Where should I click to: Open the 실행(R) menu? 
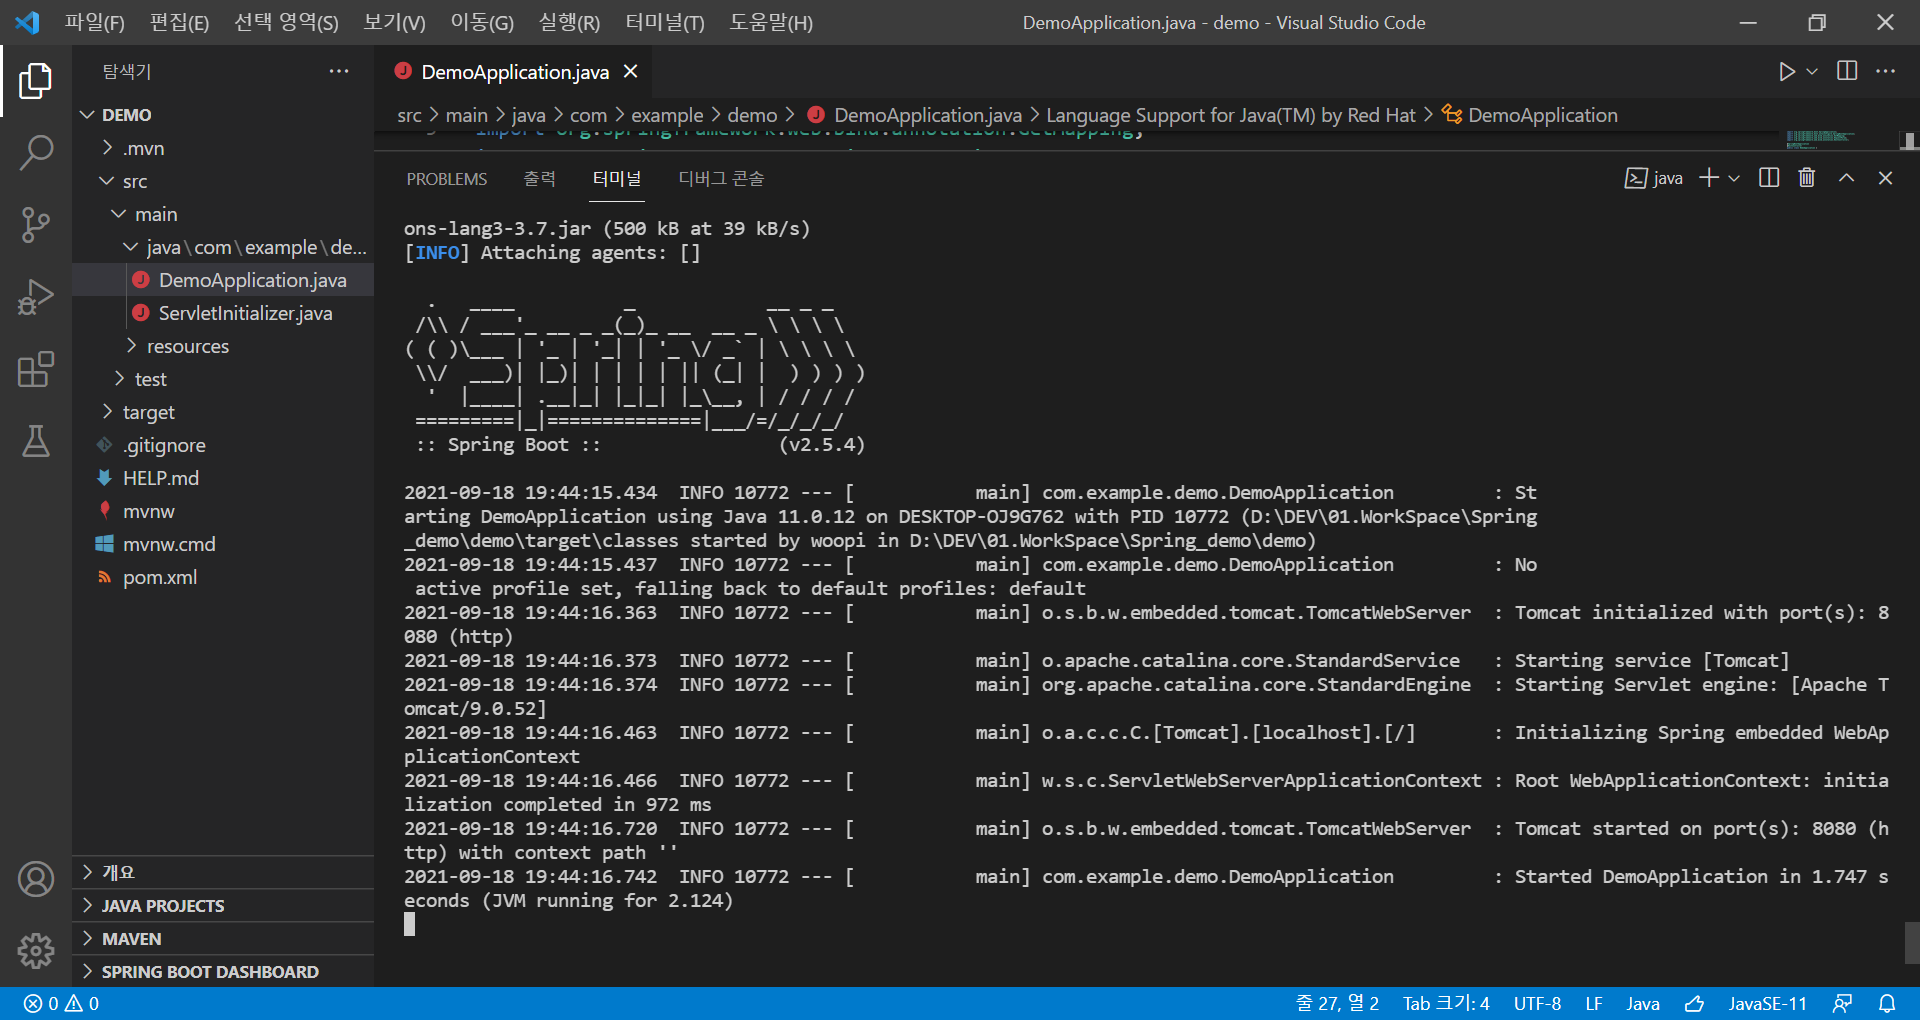tap(569, 22)
